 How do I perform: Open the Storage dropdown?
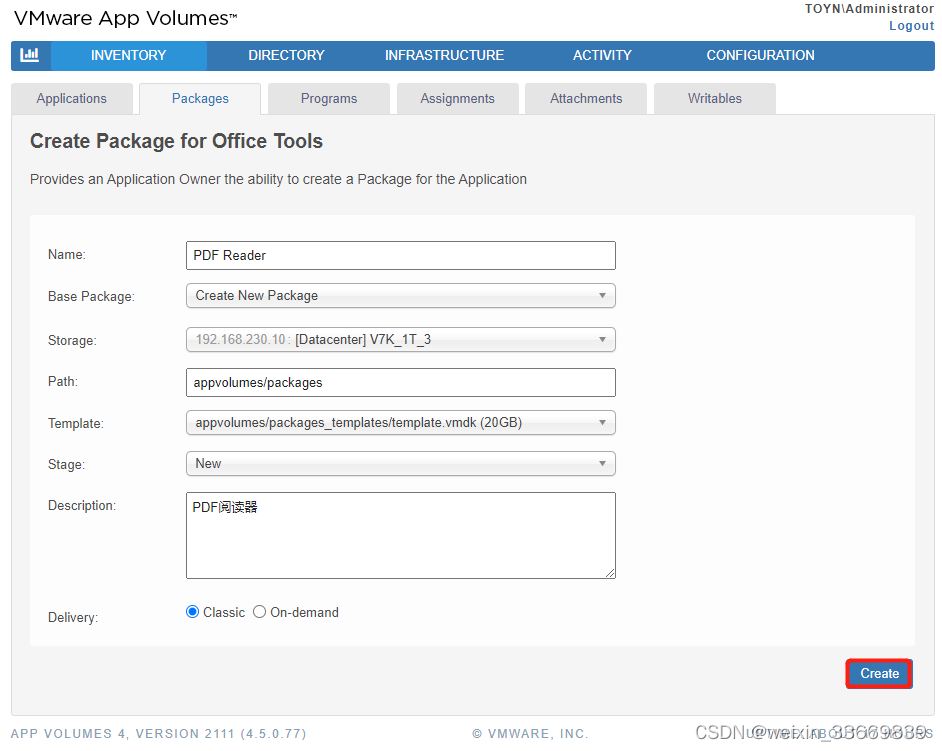coord(401,339)
